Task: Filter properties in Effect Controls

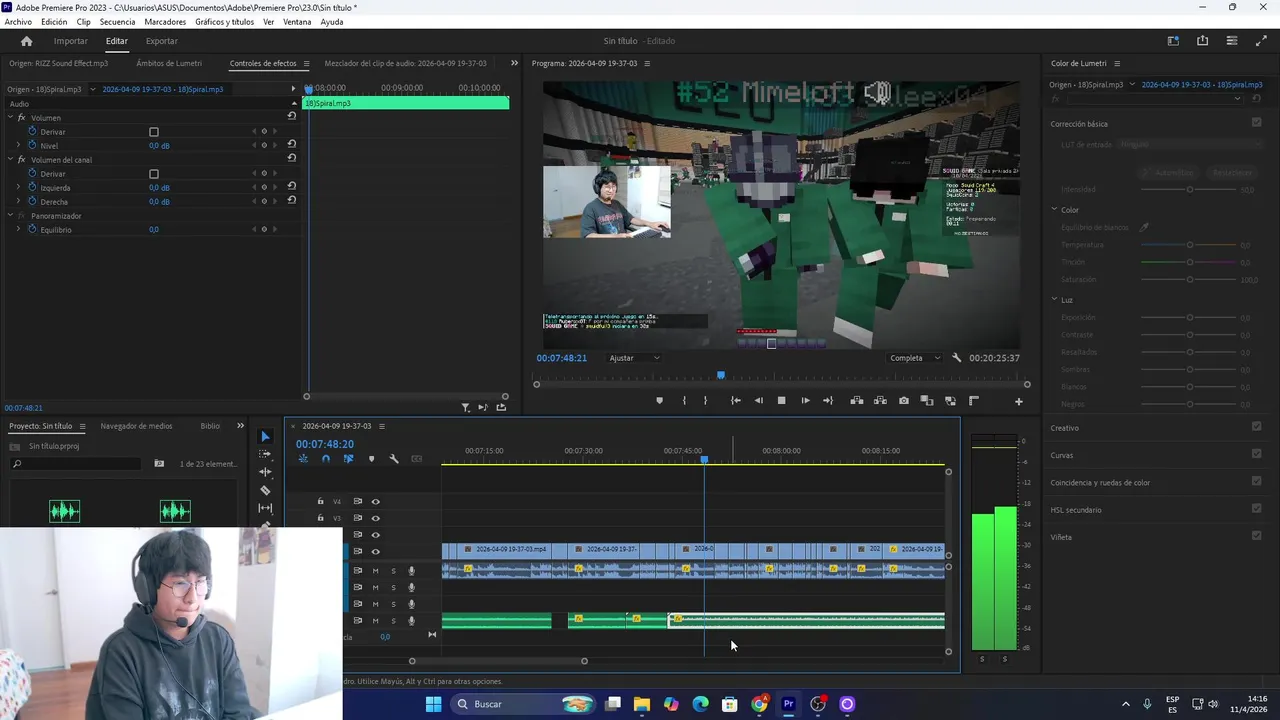Action: [466, 407]
